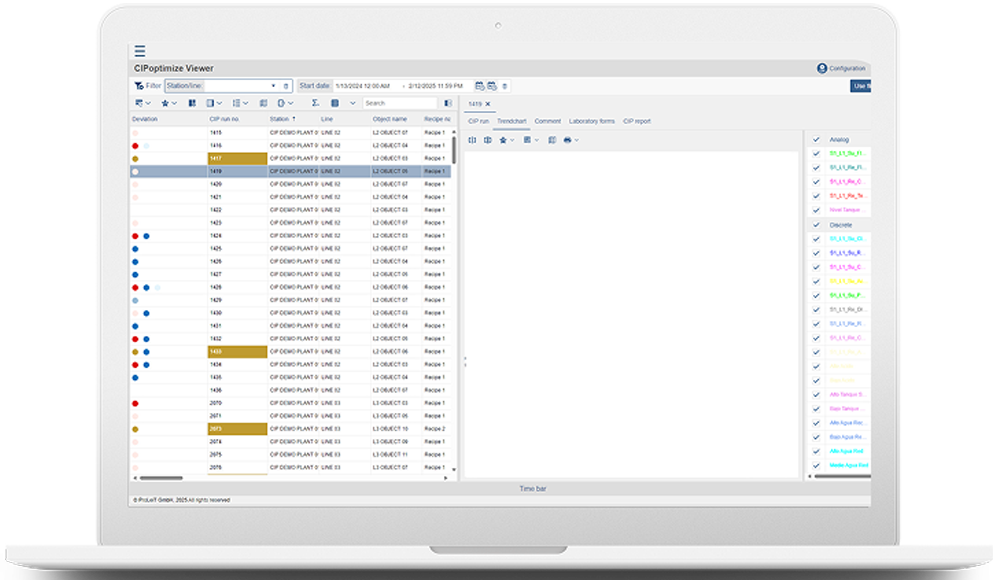This screenshot has width=1001, height=580.
Task: Click the second cursor icon in trendchart toolbar
Action: point(487,140)
